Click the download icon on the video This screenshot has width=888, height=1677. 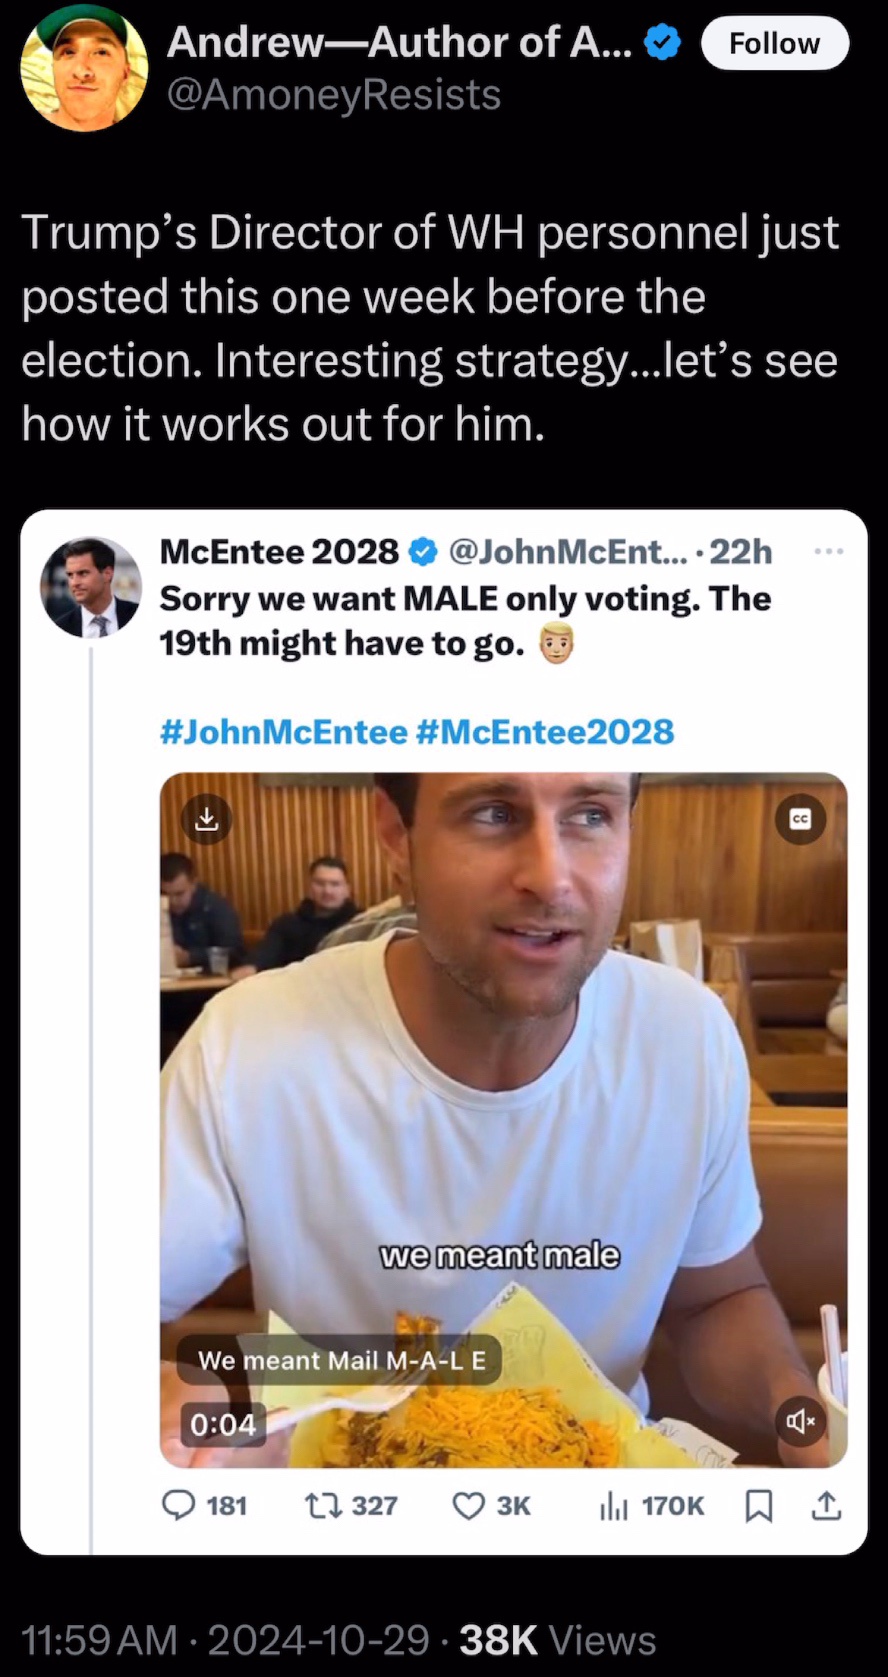[x=205, y=819]
